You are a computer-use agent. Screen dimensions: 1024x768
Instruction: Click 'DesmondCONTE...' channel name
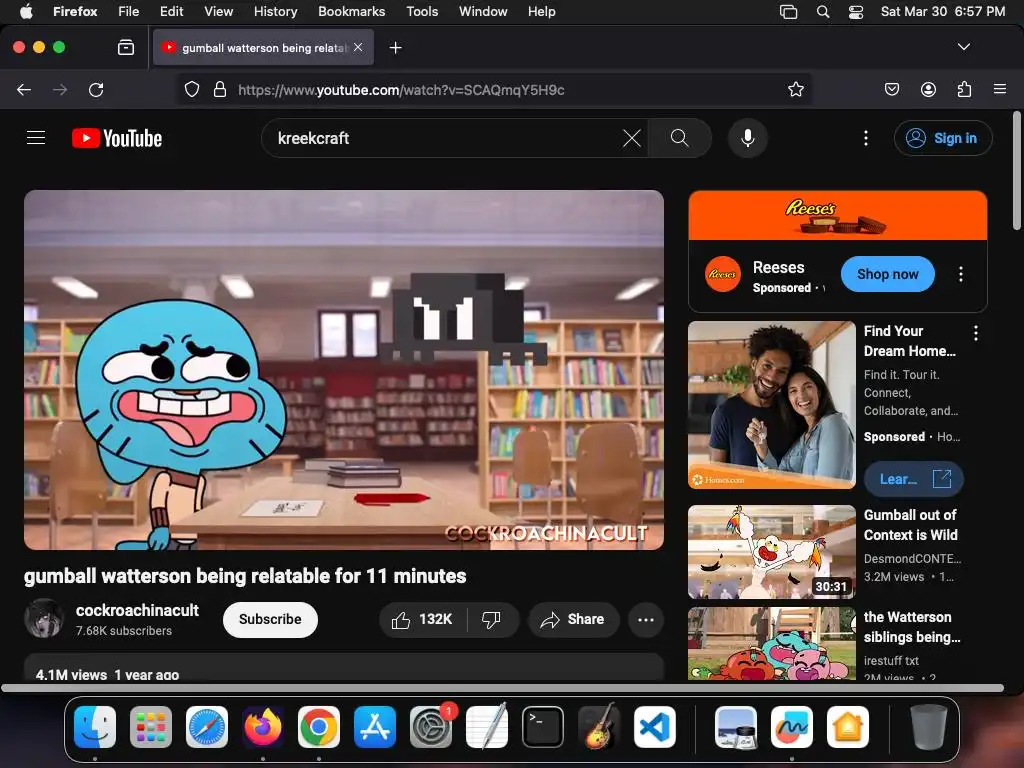(x=912, y=558)
